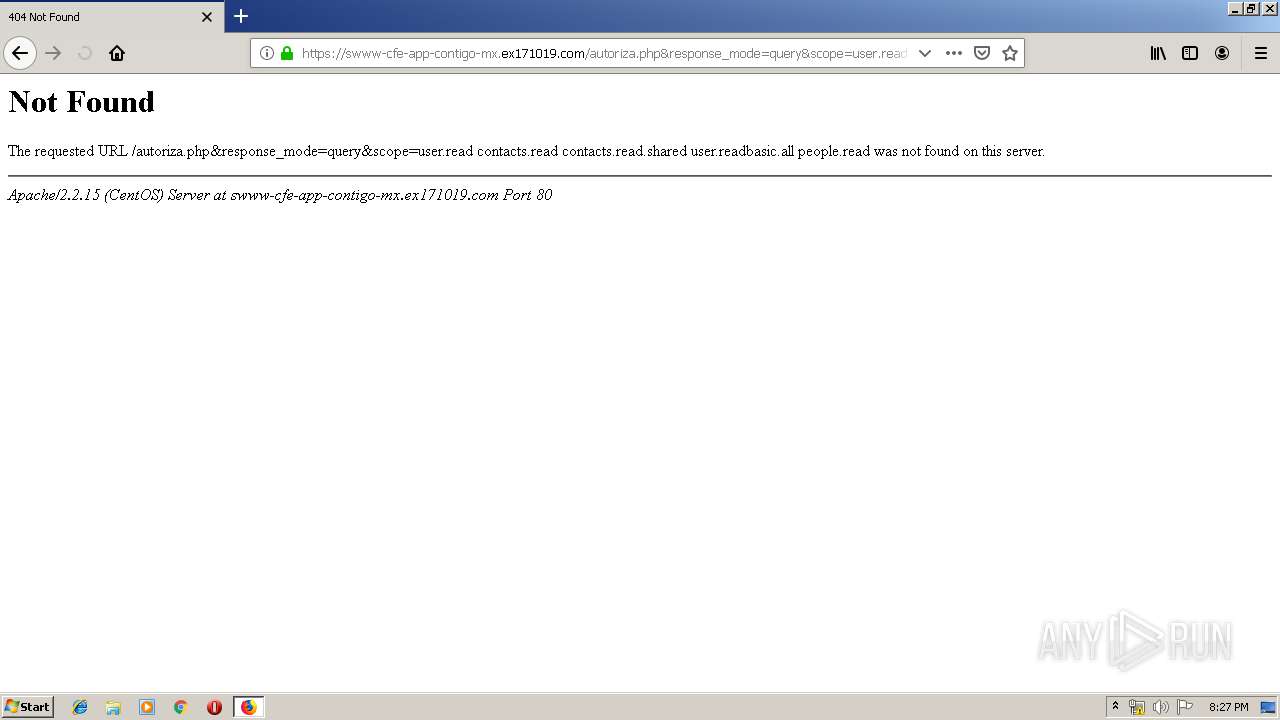
Task: Toggle the sidebar view
Action: [x=1190, y=53]
